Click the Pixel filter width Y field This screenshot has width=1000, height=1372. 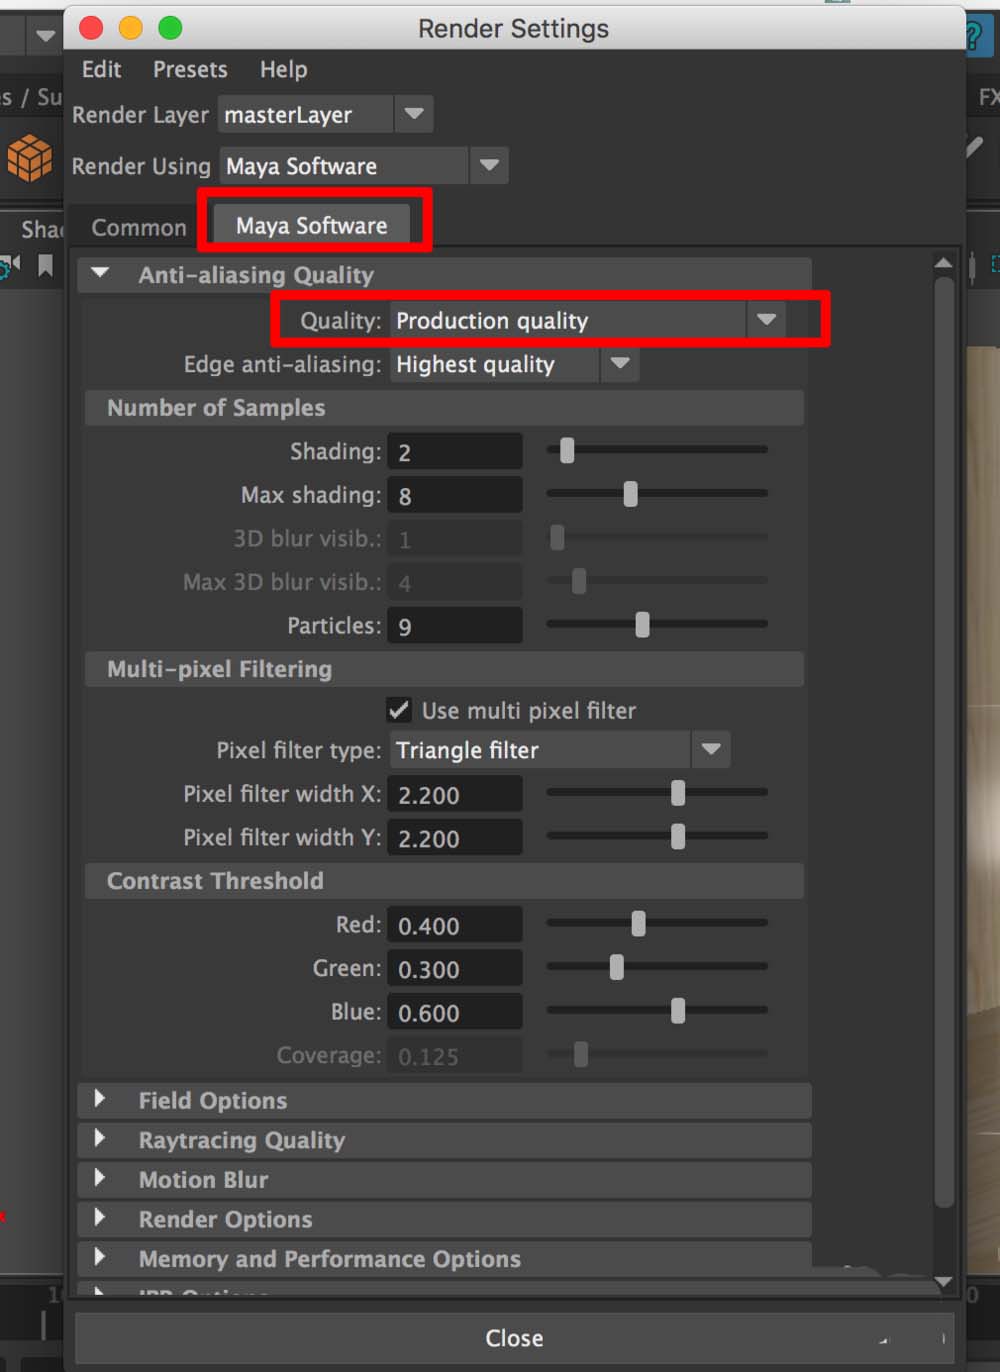[455, 838]
